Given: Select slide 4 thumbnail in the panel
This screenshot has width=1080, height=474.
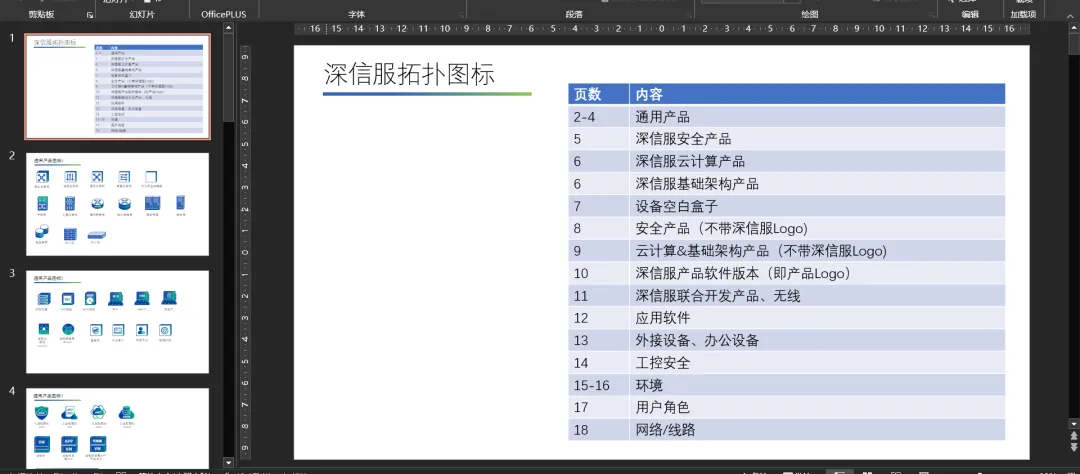Looking at the screenshot, I should click(117, 429).
